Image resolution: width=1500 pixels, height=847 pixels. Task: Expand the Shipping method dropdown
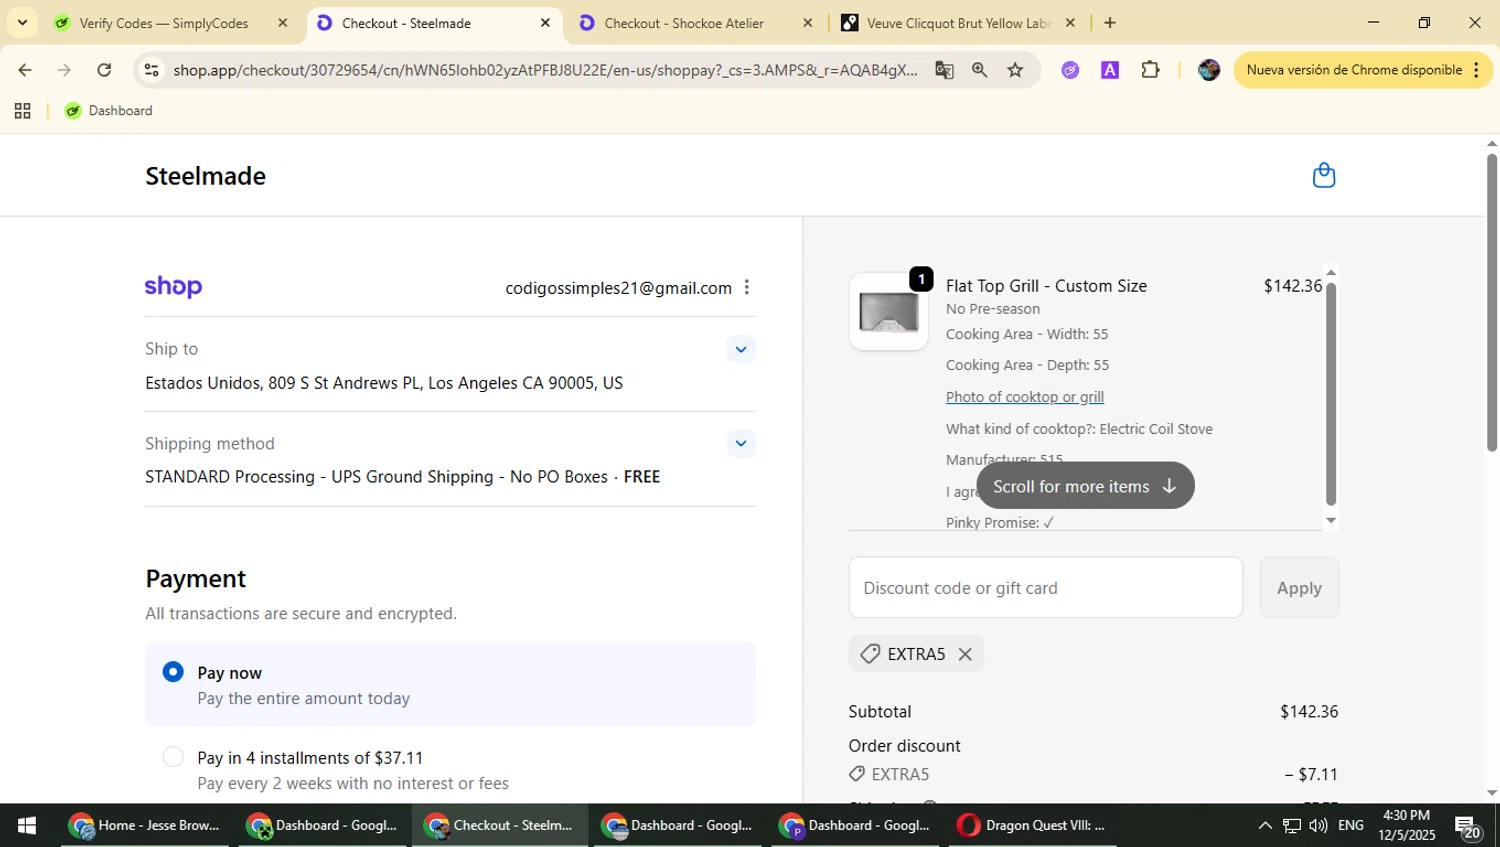[x=741, y=444]
